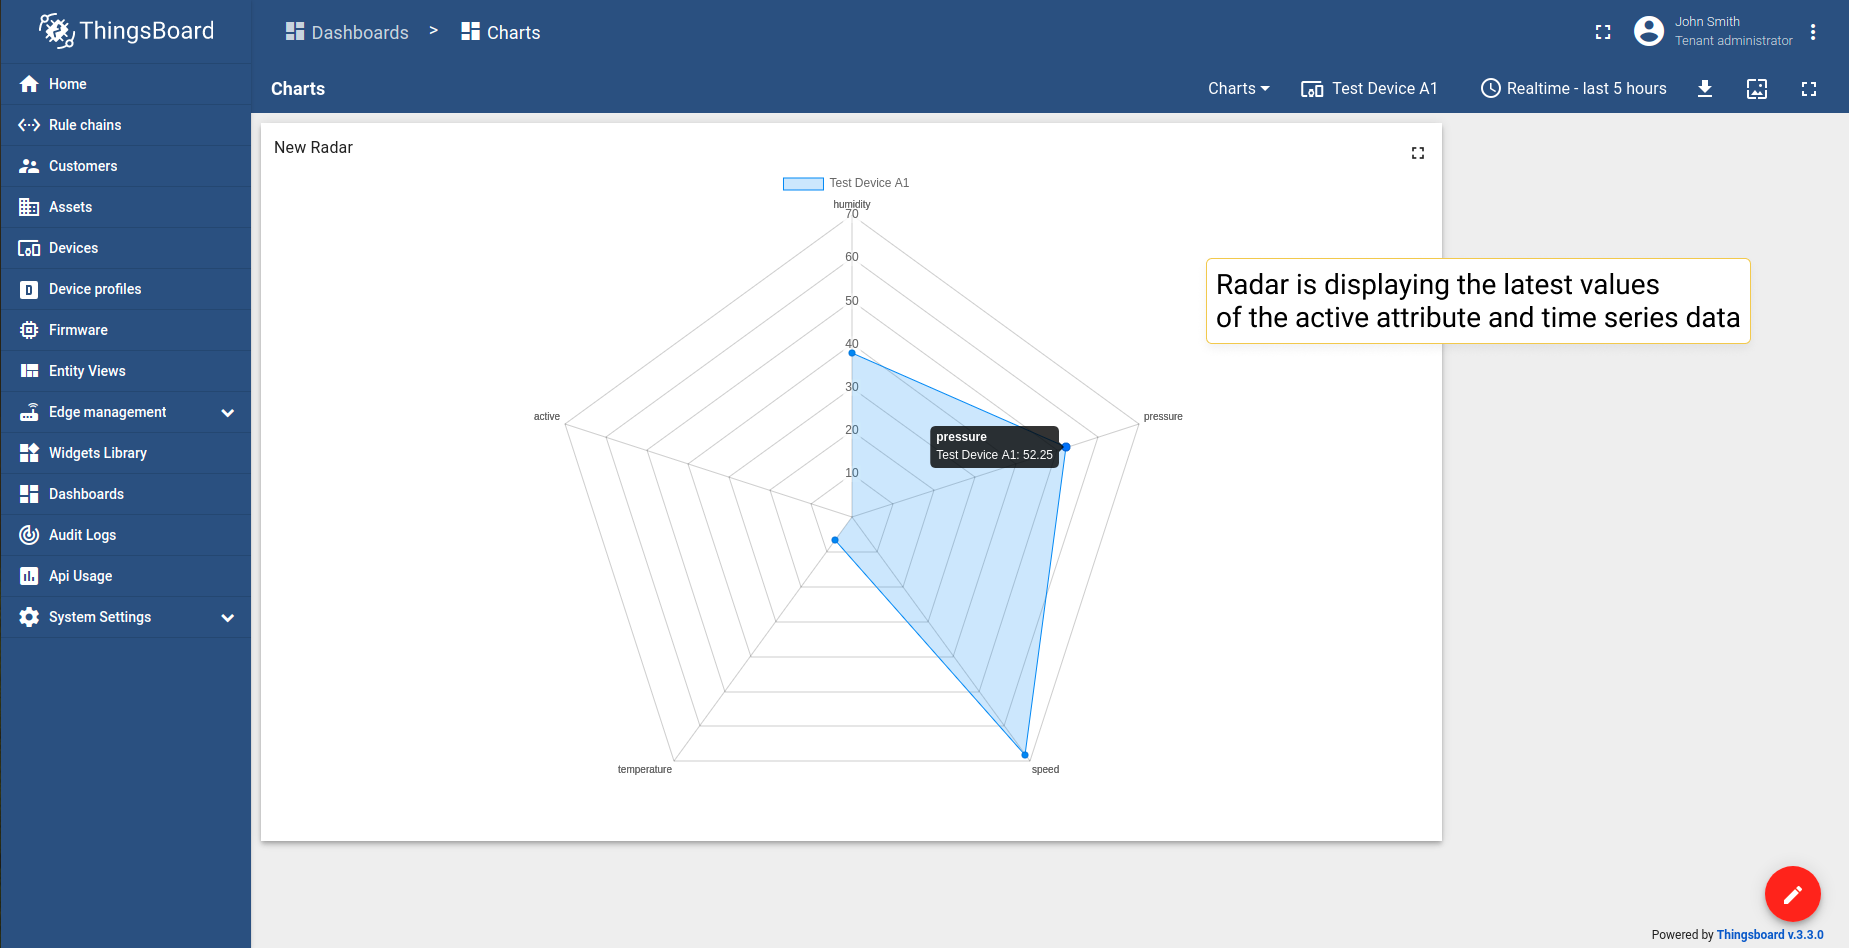The image size is (1849, 948).
Task: Go to Widgets Library page
Action: (x=97, y=453)
